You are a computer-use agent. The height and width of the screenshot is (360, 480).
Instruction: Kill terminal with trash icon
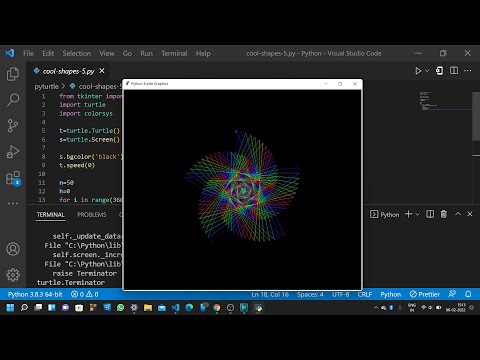pos(444,214)
